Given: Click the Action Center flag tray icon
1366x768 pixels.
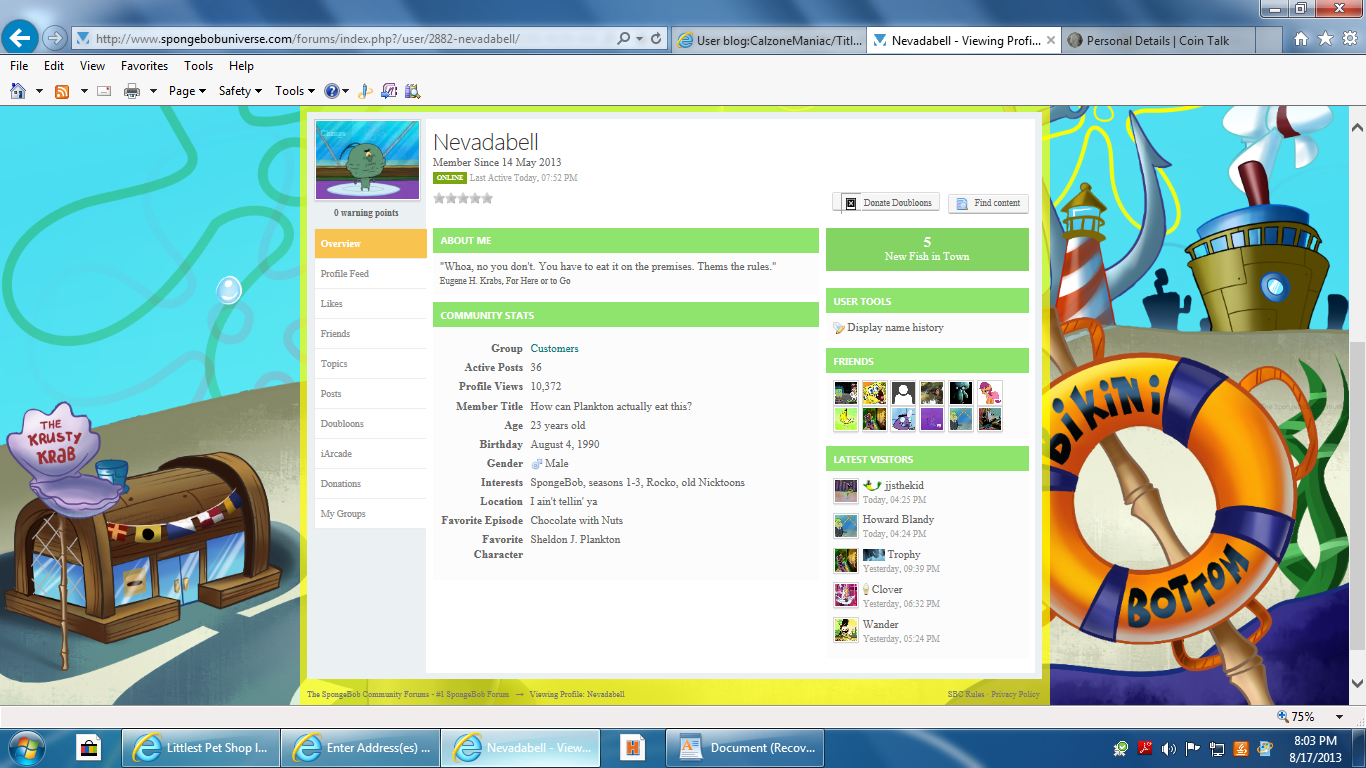Looking at the screenshot, I should (1193, 748).
